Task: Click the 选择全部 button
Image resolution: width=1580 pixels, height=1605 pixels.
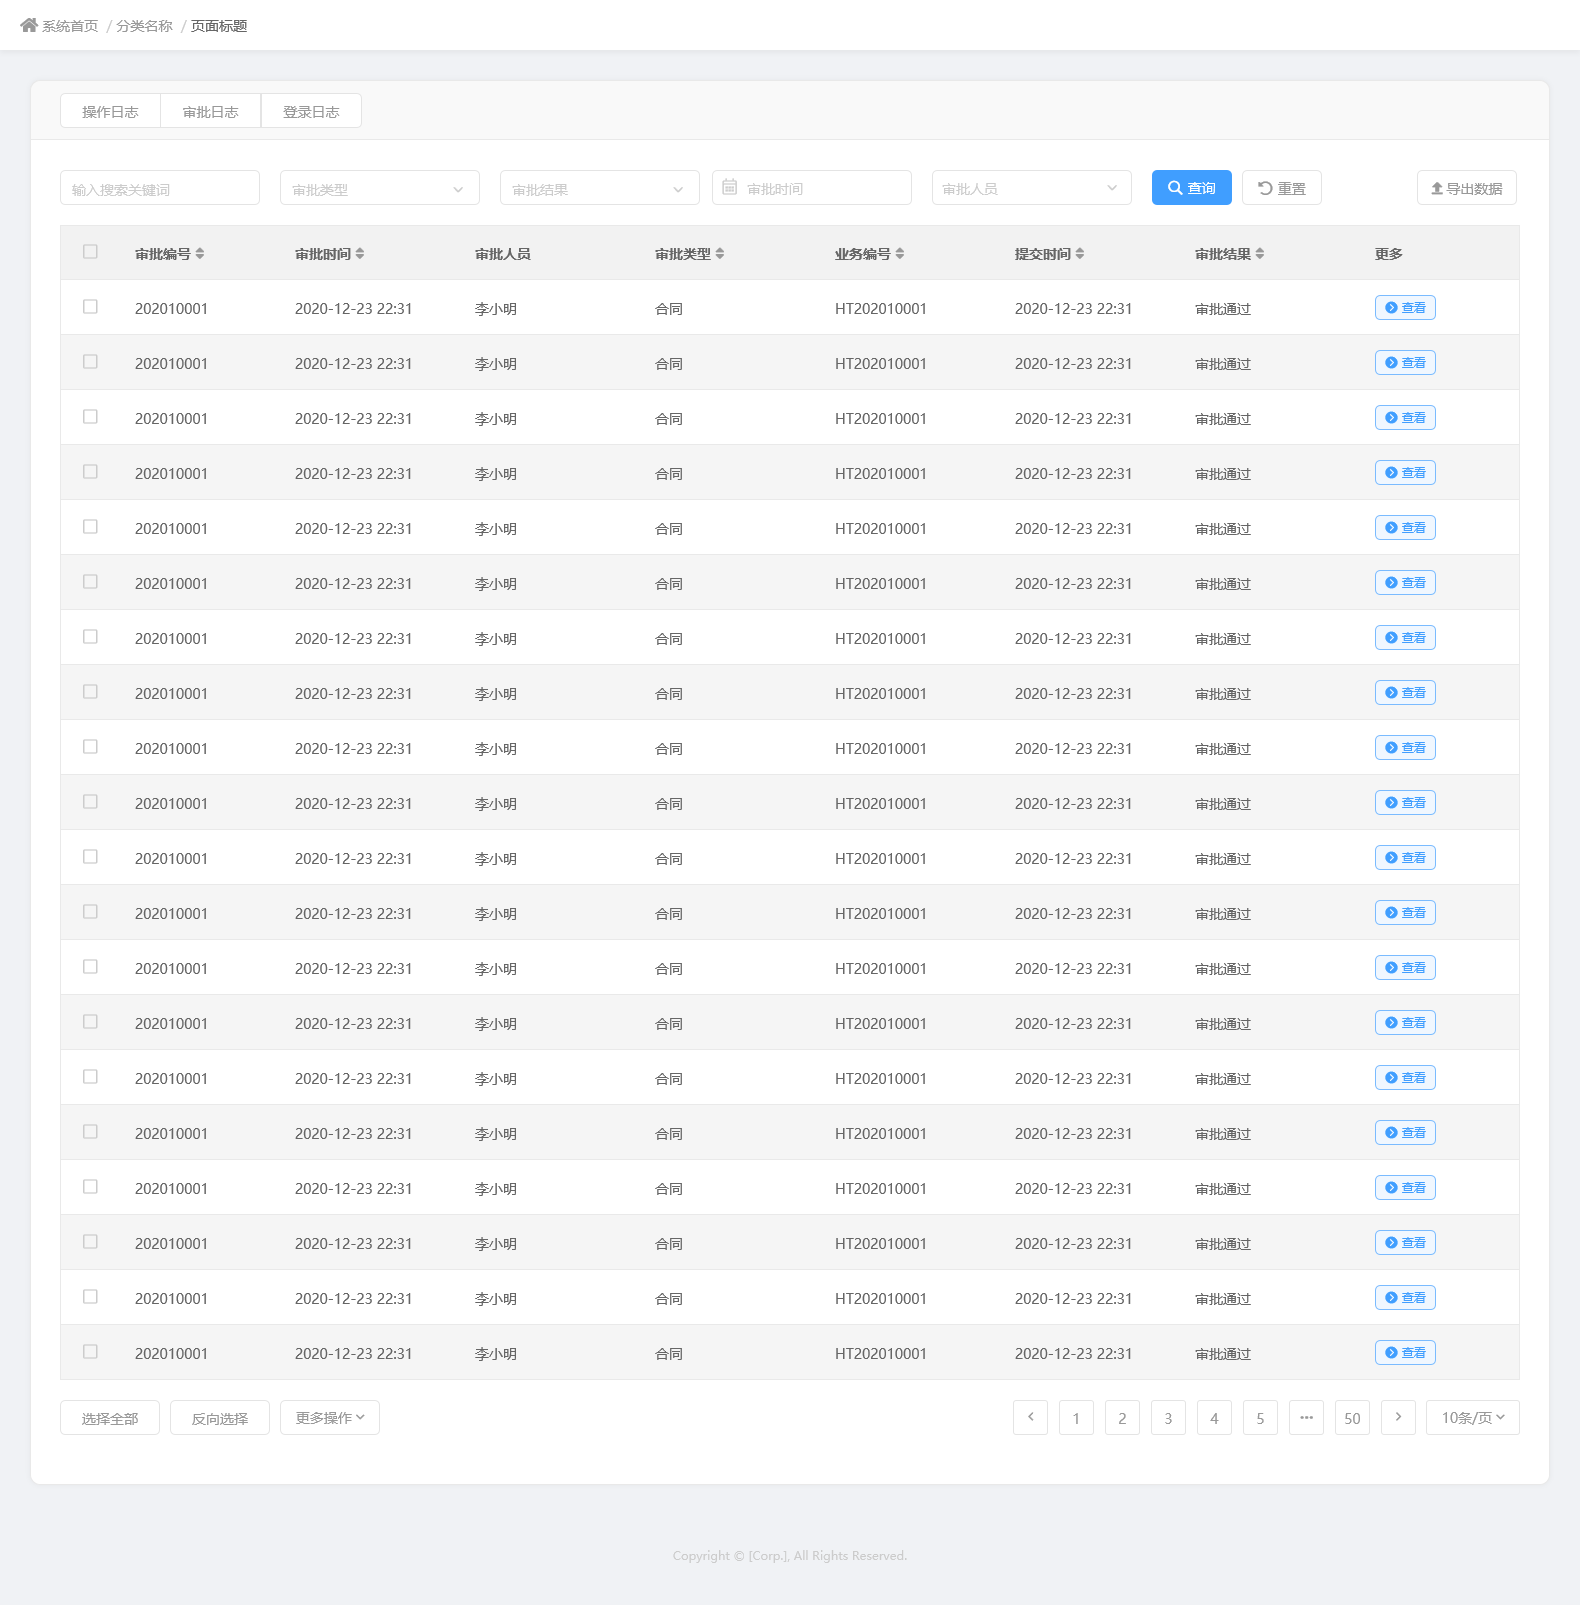Action: pyautogui.click(x=110, y=1418)
